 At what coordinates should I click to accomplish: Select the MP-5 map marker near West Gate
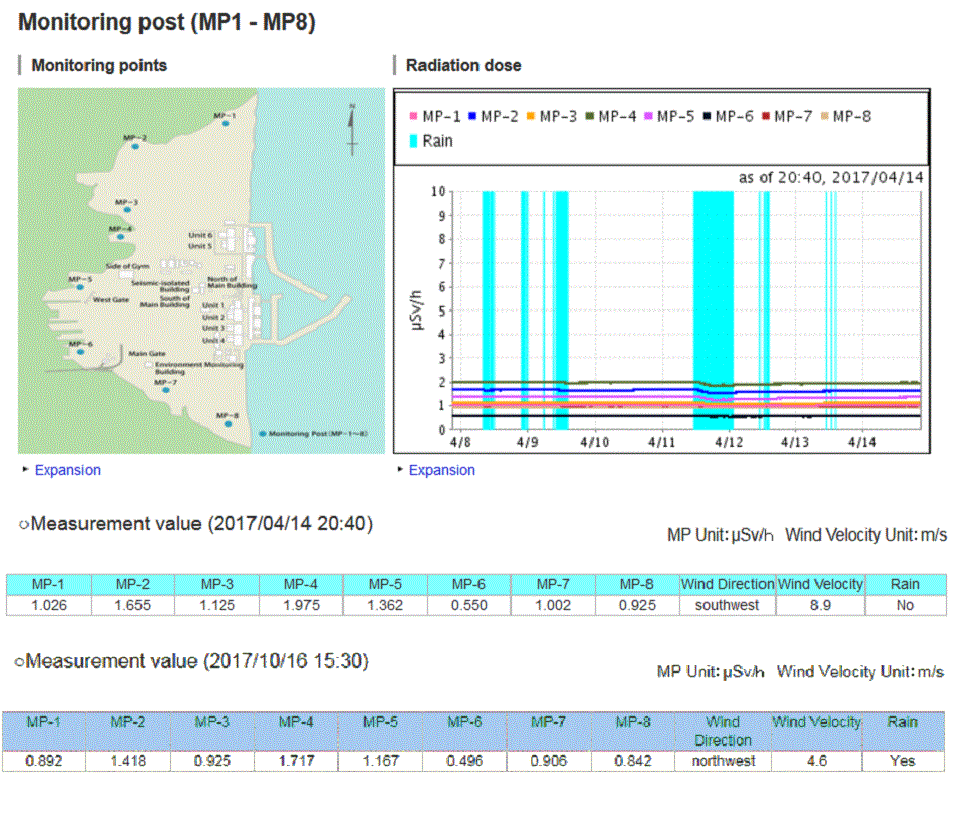(x=80, y=287)
